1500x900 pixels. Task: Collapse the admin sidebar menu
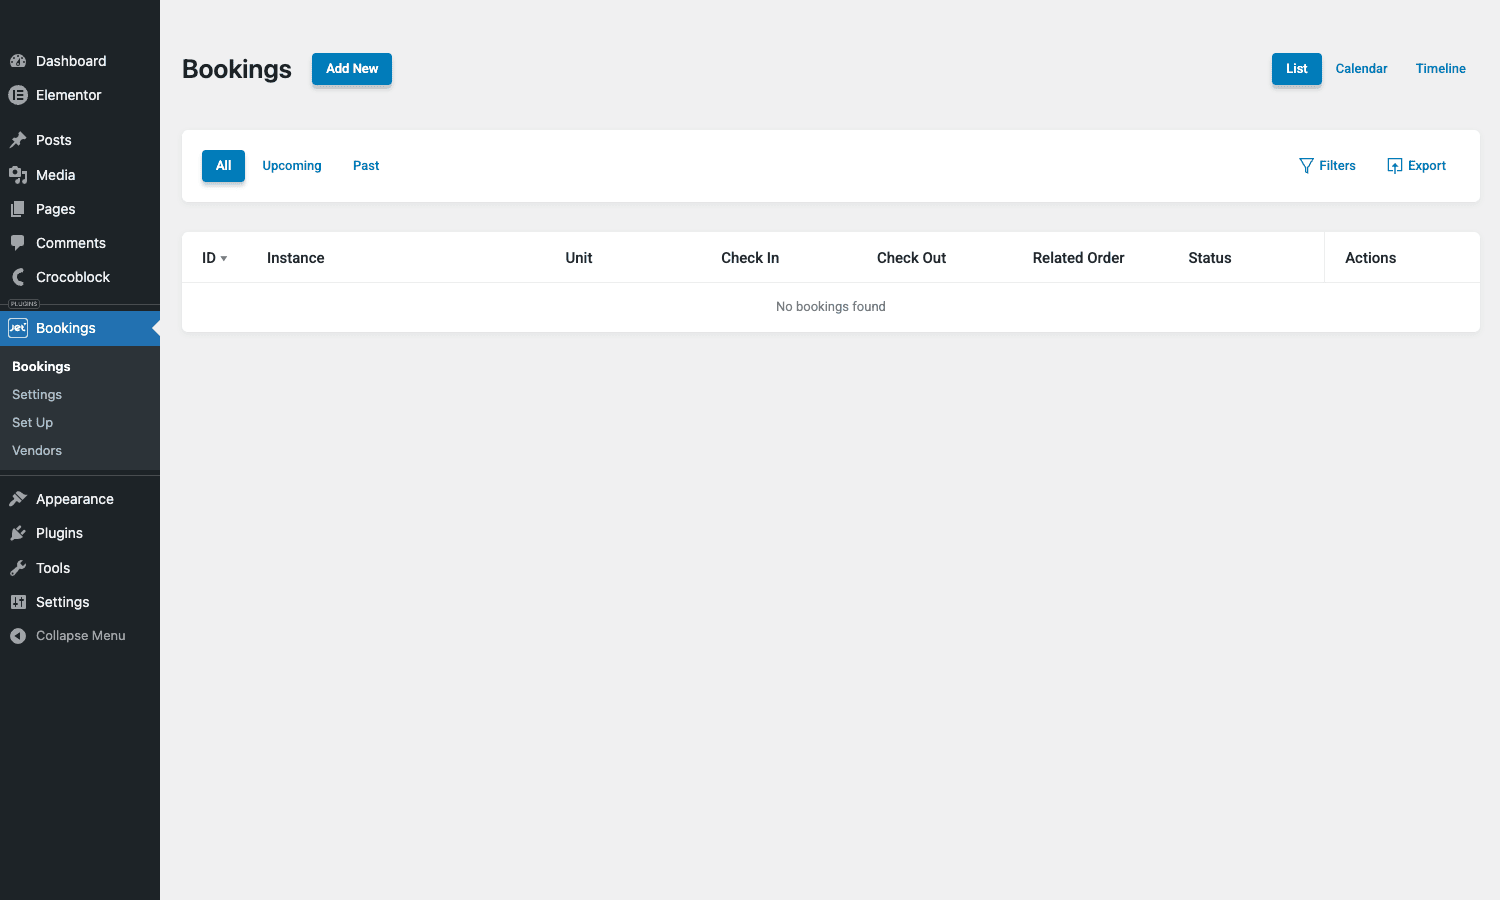[x=80, y=636]
